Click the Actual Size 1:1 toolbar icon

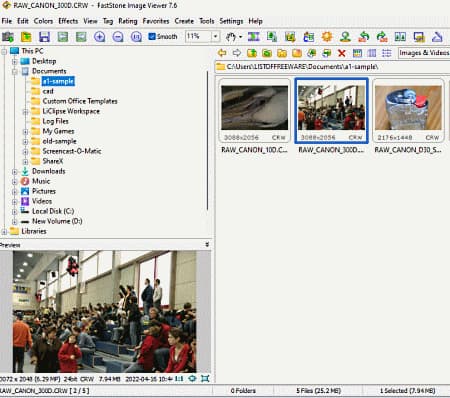(x=136, y=36)
